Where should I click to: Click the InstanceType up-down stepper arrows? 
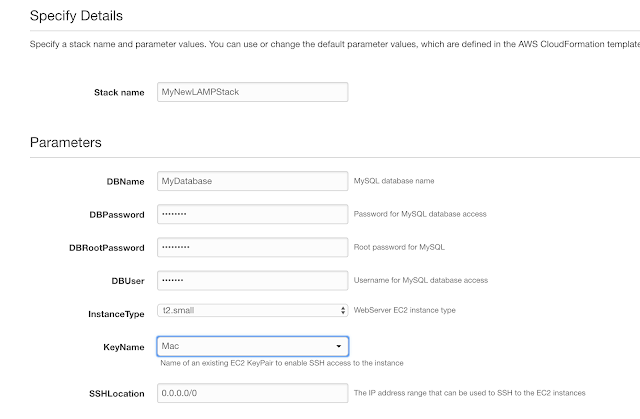(x=343, y=310)
